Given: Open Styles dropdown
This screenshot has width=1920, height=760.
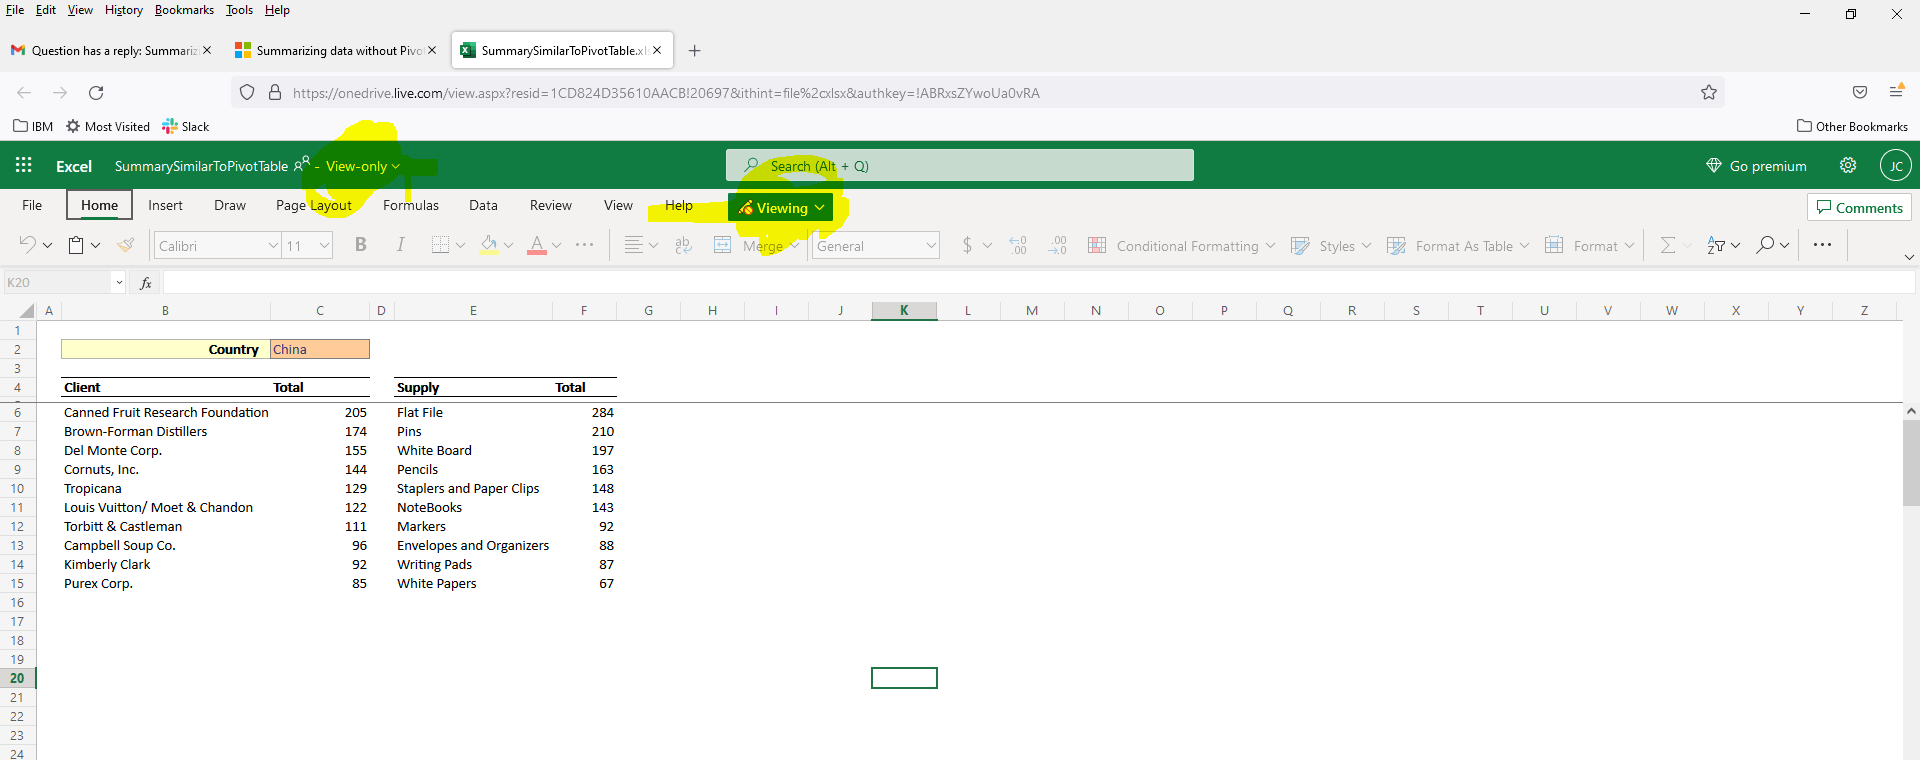Looking at the screenshot, I should (x=1331, y=245).
